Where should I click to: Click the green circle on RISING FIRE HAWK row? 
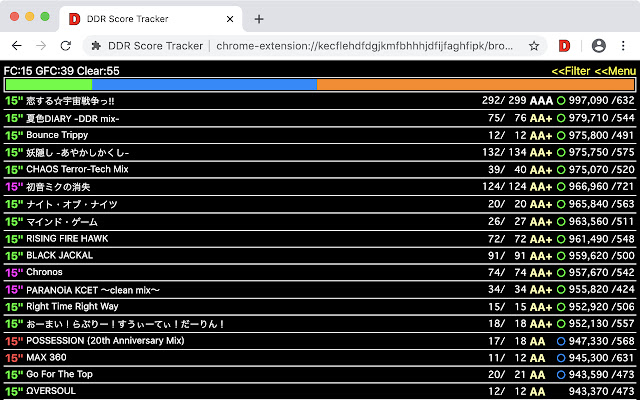pos(561,238)
